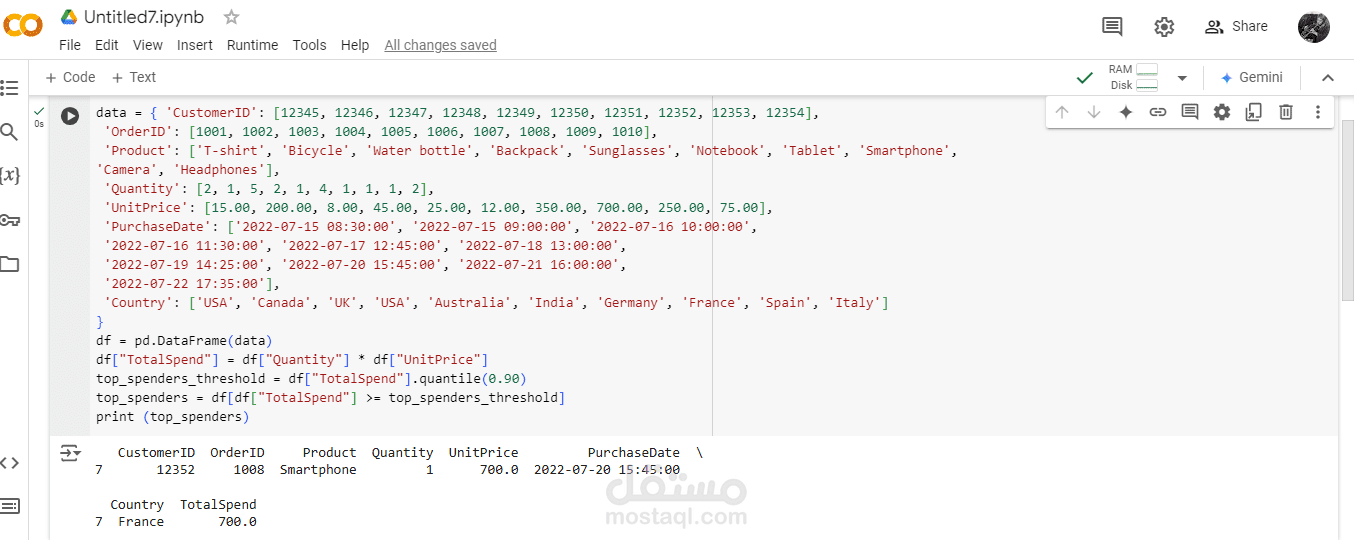Mirror the cell in a tab
1354x540 pixels.
point(1254,112)
